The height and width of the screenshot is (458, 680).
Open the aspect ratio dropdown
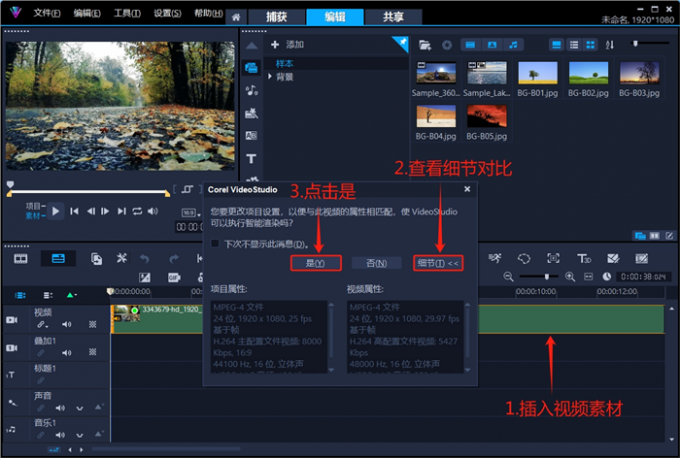click(191, 213)
